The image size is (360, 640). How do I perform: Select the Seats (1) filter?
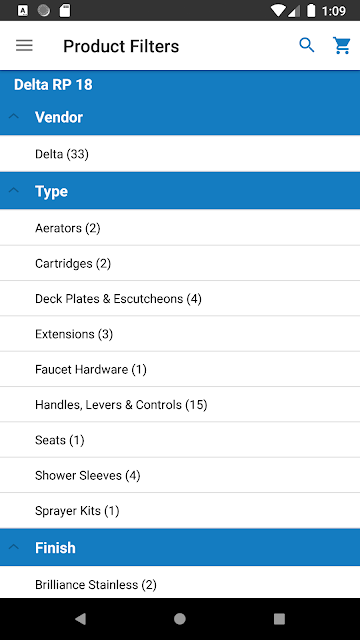pyautogui.click(x=180, y=440)
